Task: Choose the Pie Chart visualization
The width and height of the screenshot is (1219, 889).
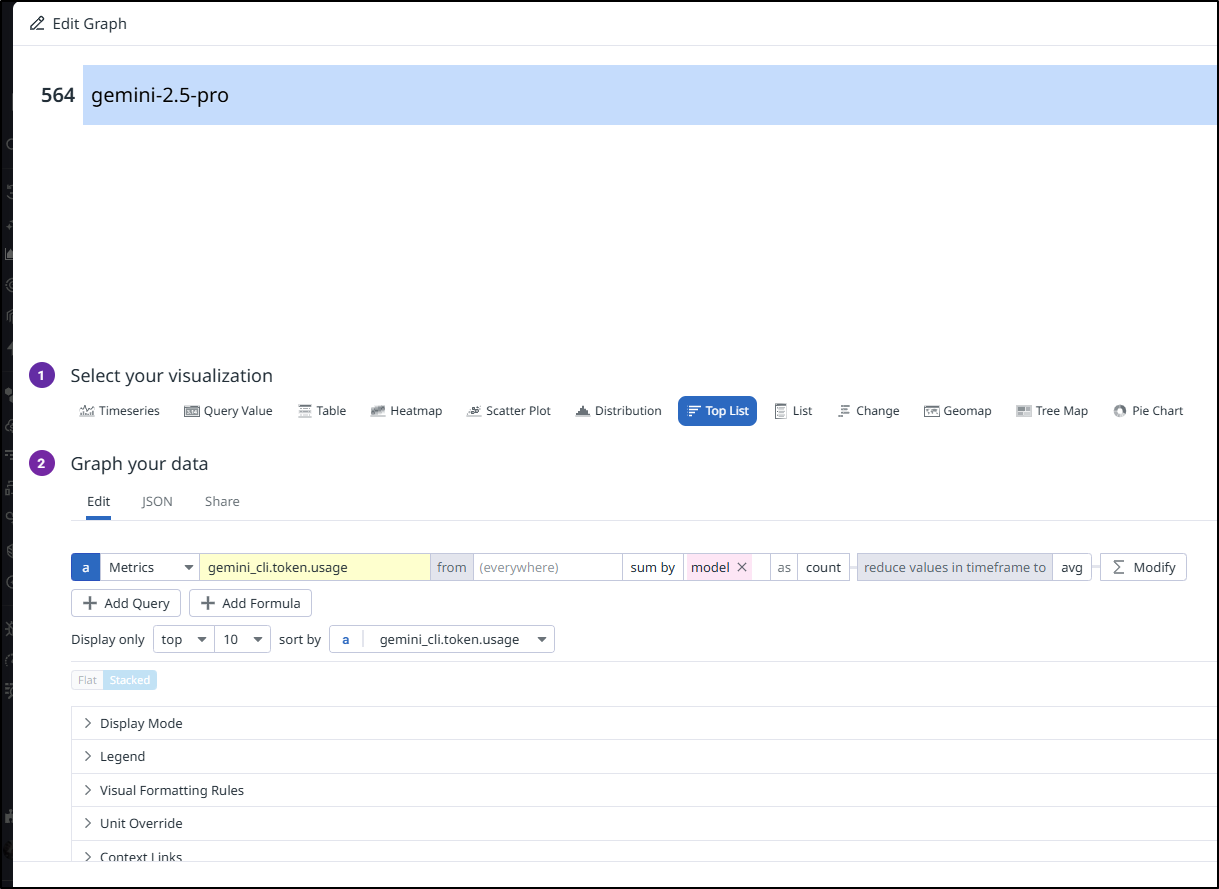Action: 1148,411
